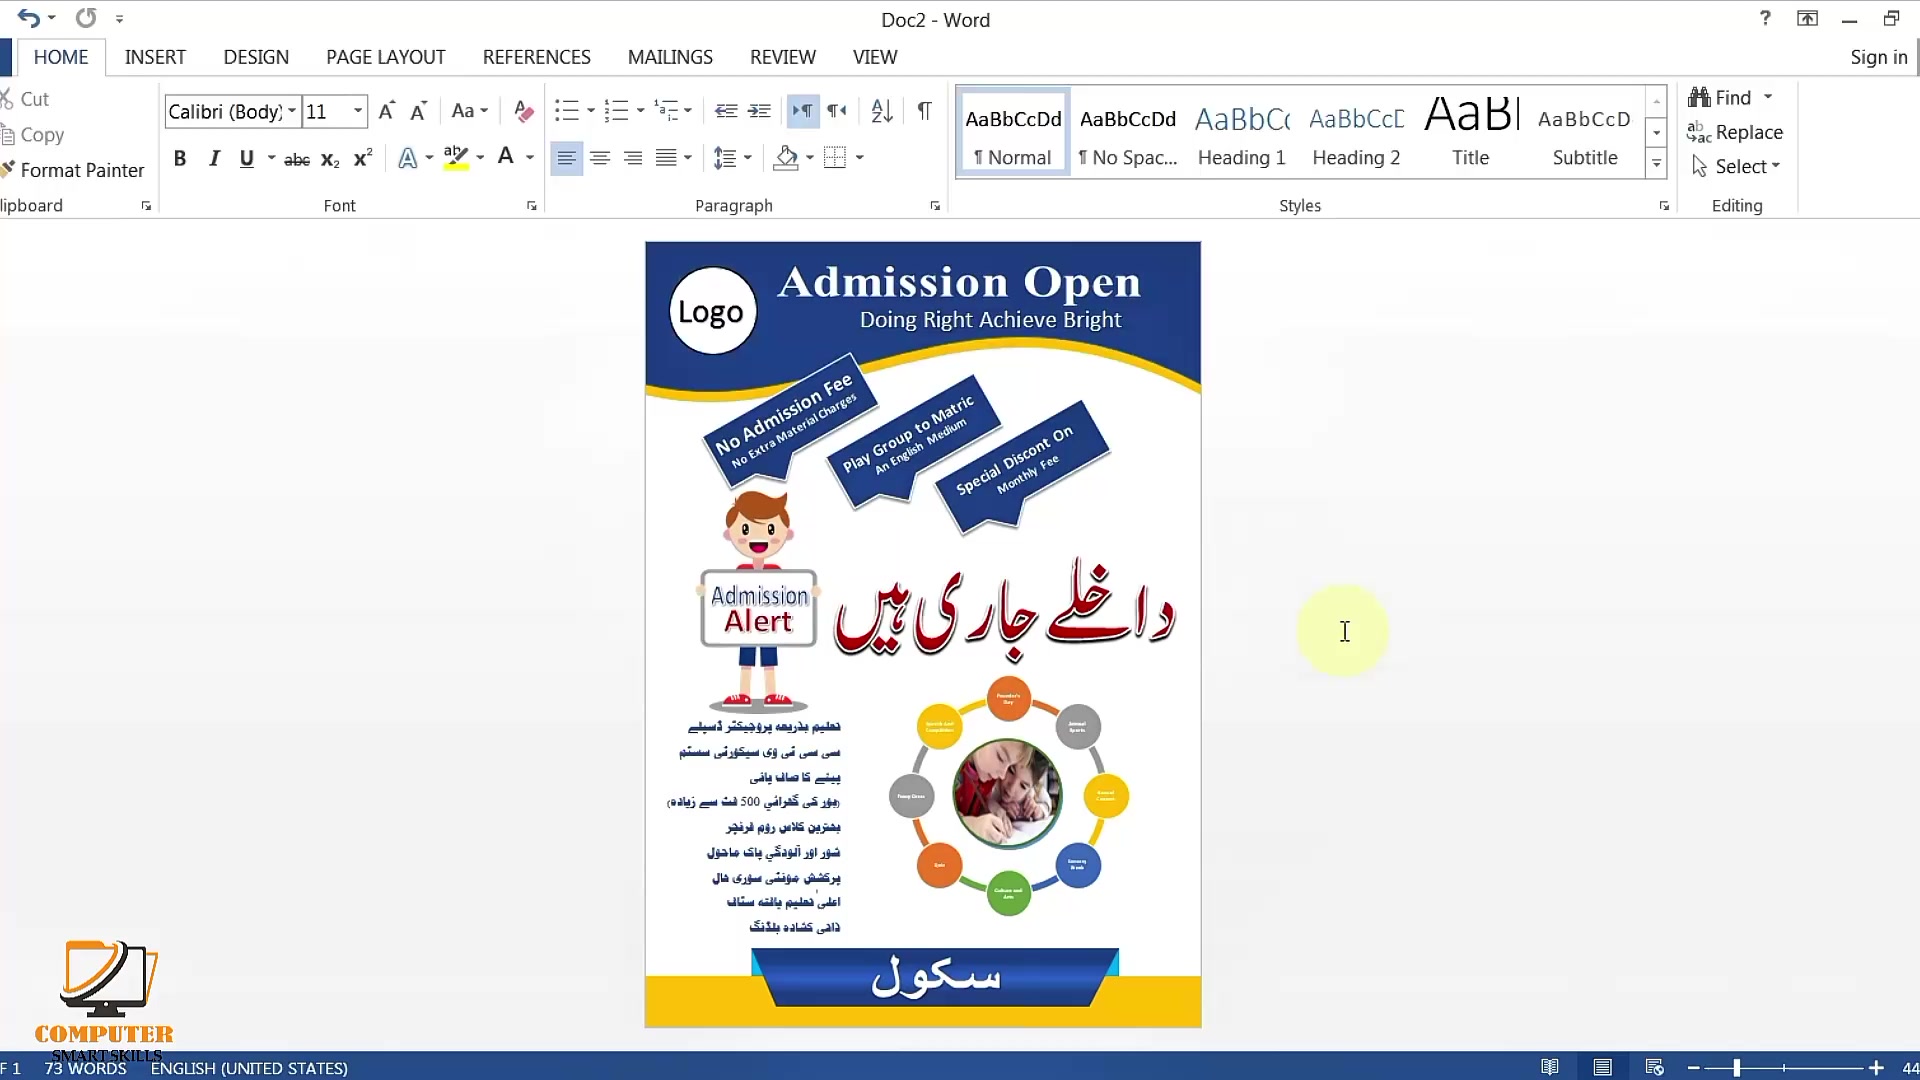Open the INSERT tab

pos(155,57)
